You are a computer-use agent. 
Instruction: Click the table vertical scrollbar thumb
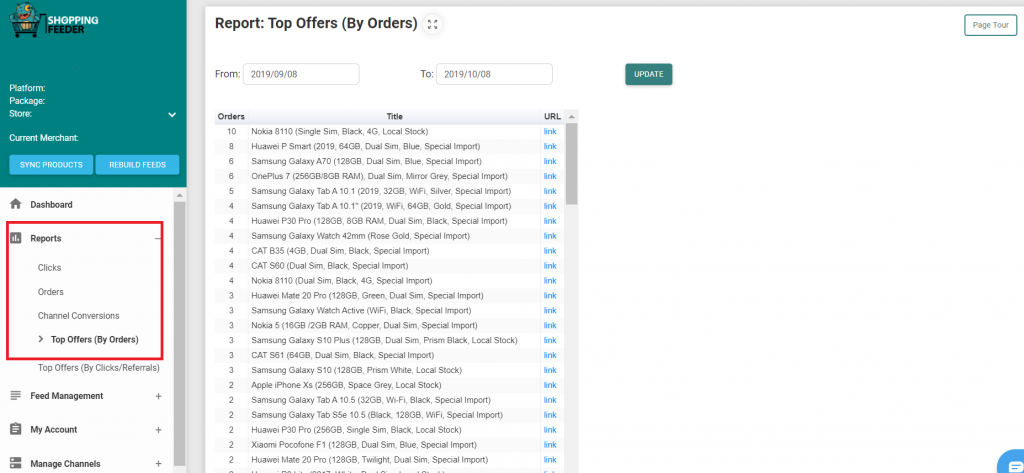pos(571,164)
